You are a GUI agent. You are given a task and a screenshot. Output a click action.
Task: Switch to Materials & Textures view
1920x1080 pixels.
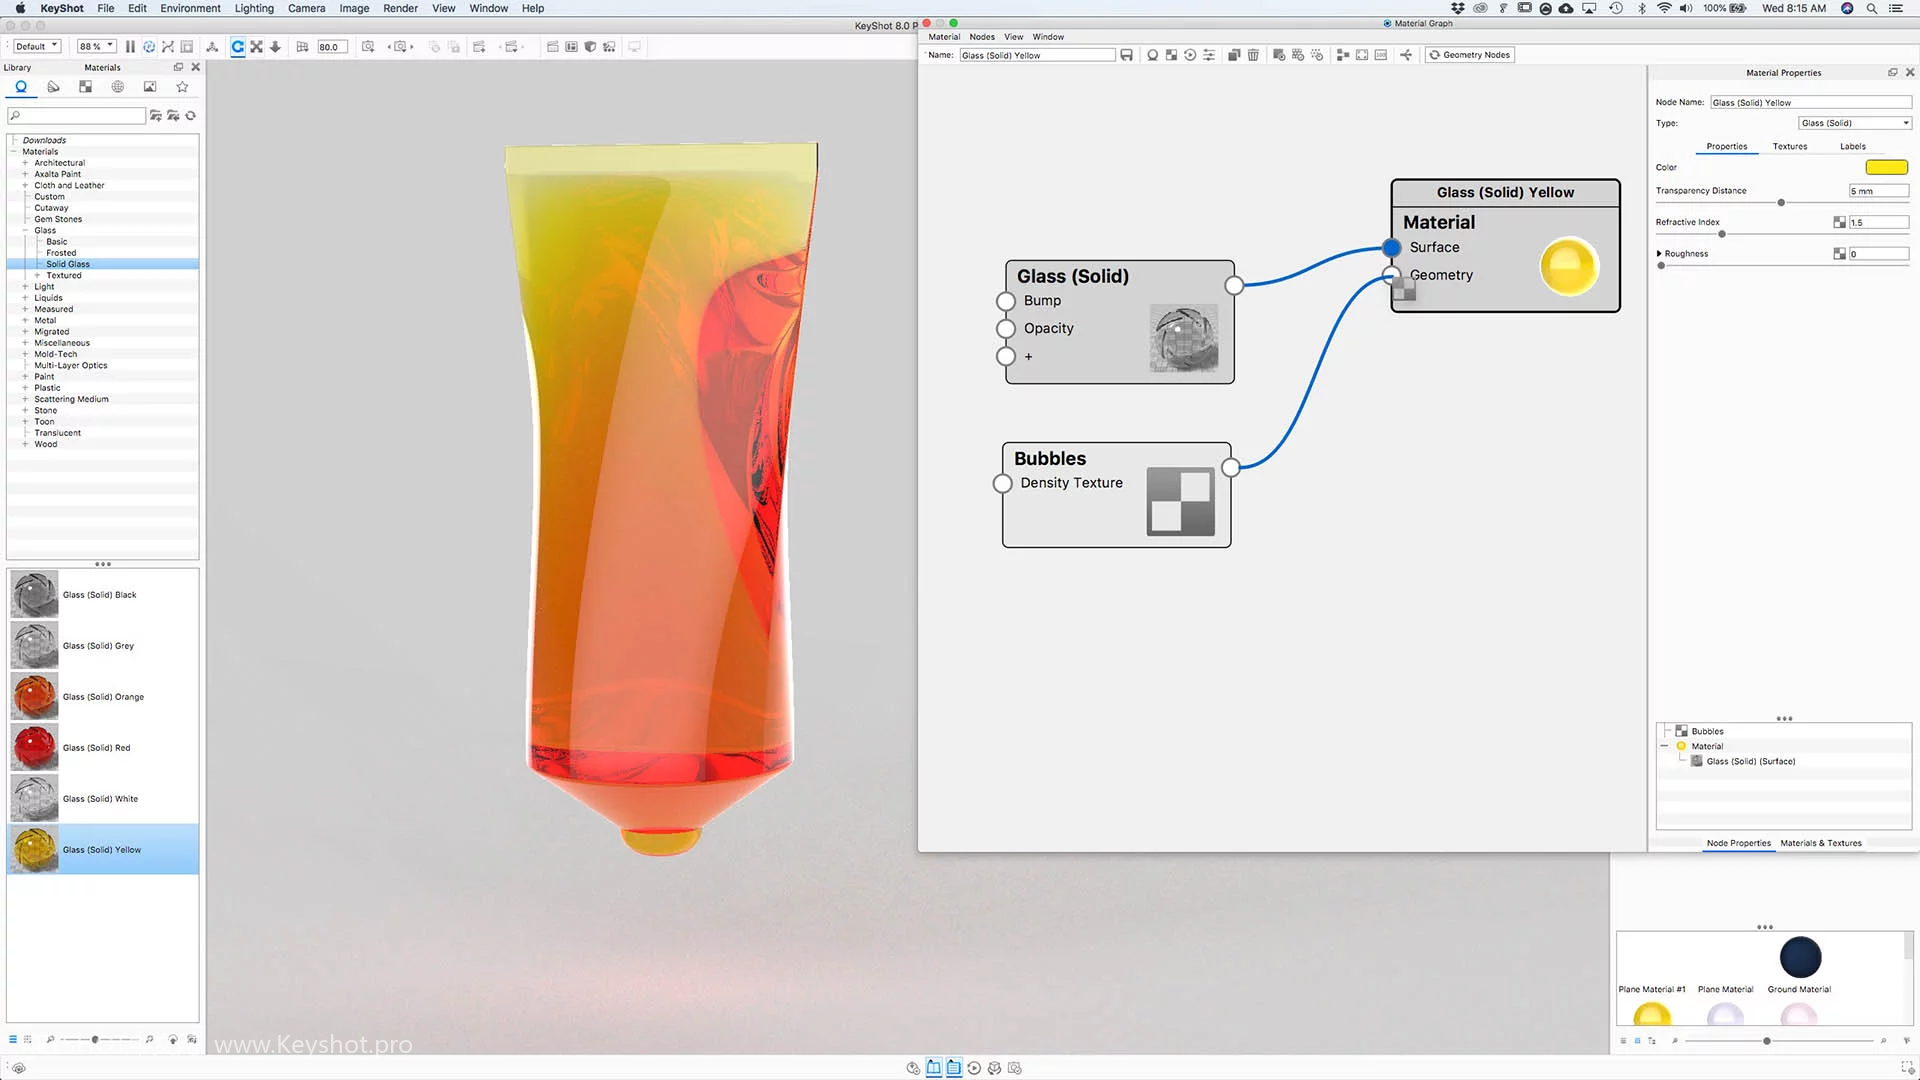coord(1820,843)
